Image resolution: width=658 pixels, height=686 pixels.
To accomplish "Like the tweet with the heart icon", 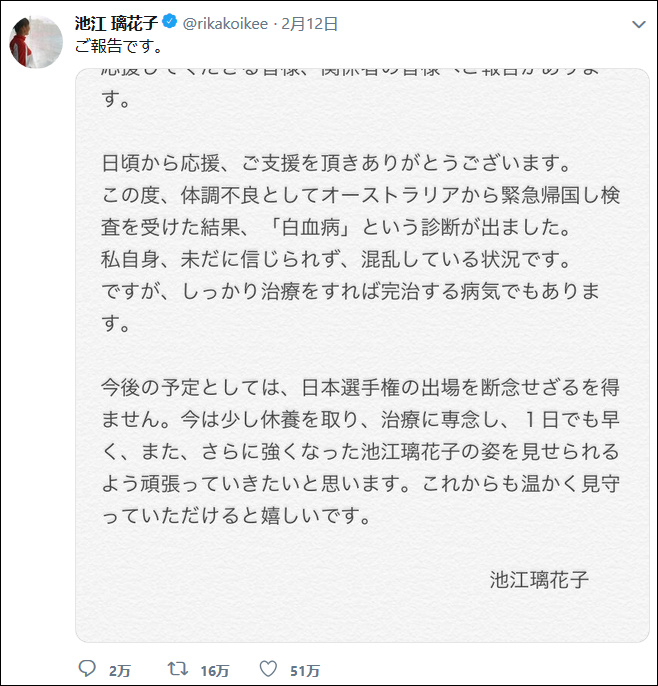I will [x=268, y=668].
